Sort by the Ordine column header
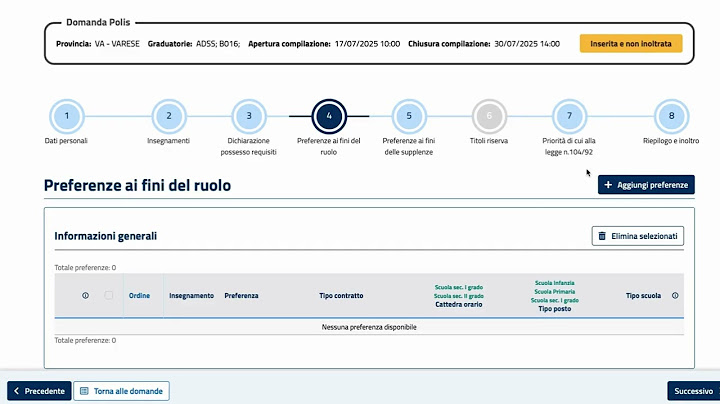720x404 pixels. tap(139, 296)
